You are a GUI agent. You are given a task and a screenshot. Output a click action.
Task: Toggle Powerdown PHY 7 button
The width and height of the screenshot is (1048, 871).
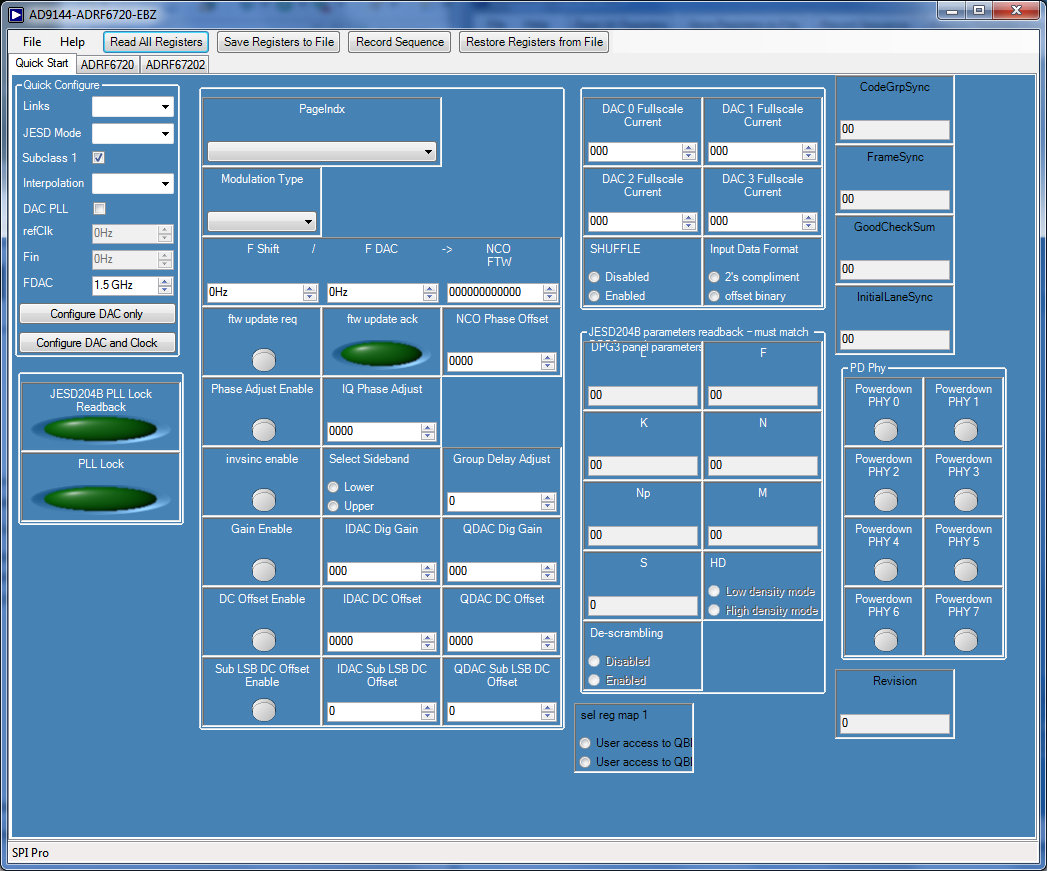coord(966,640)
